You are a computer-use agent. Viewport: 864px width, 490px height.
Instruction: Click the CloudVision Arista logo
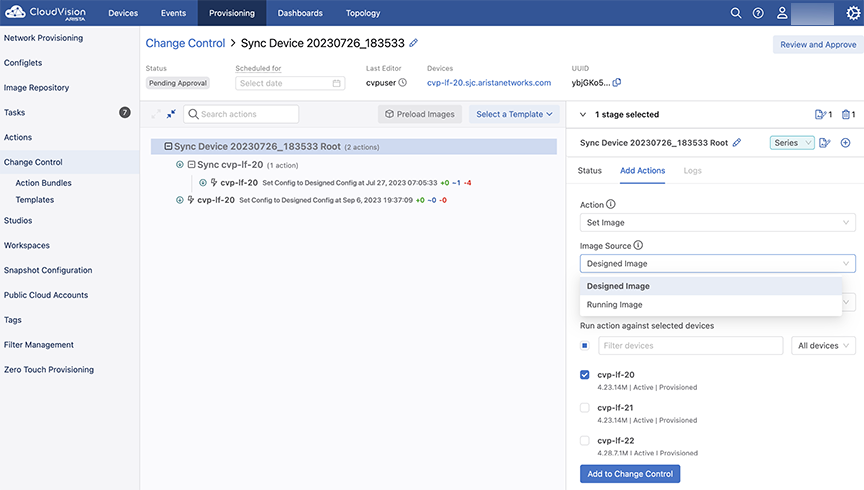(45, 13)
